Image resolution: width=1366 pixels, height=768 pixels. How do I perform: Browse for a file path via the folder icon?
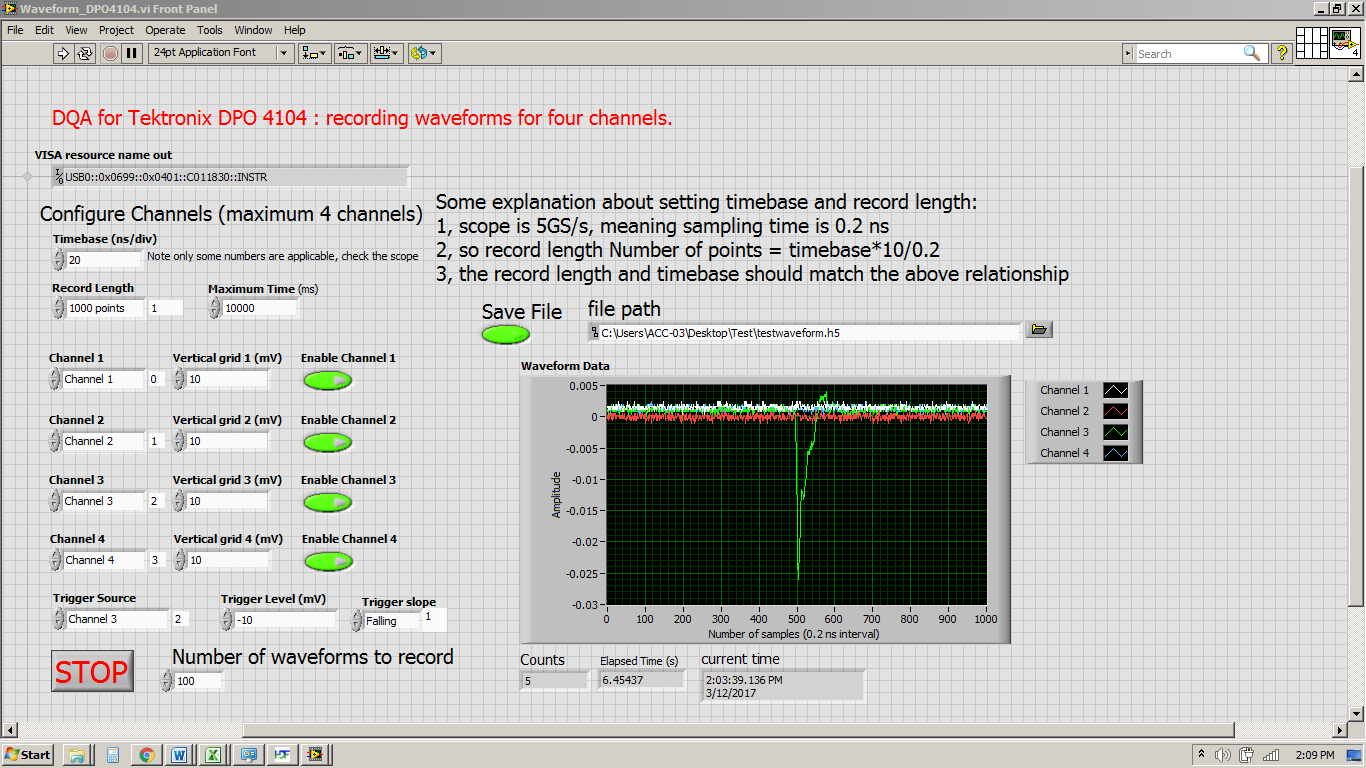(x=1038, y=330)
